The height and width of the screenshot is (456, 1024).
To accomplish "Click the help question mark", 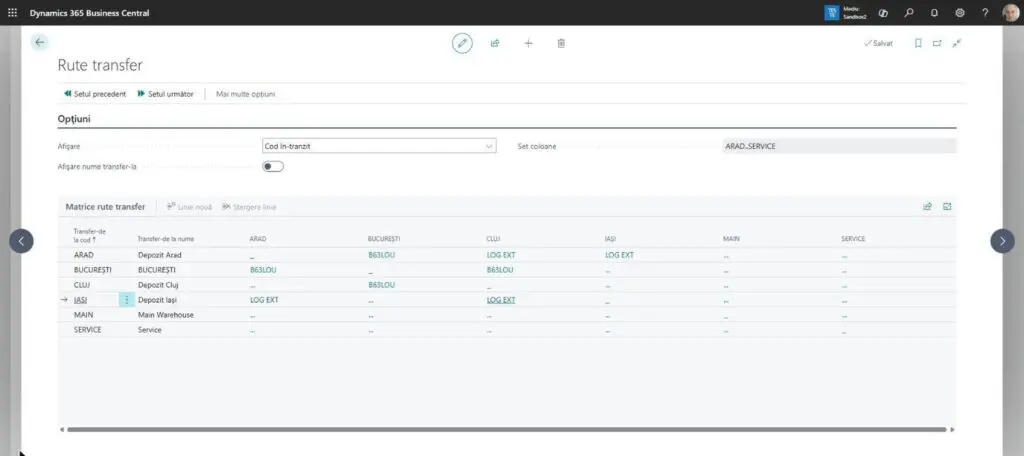I will coord(985,12).
